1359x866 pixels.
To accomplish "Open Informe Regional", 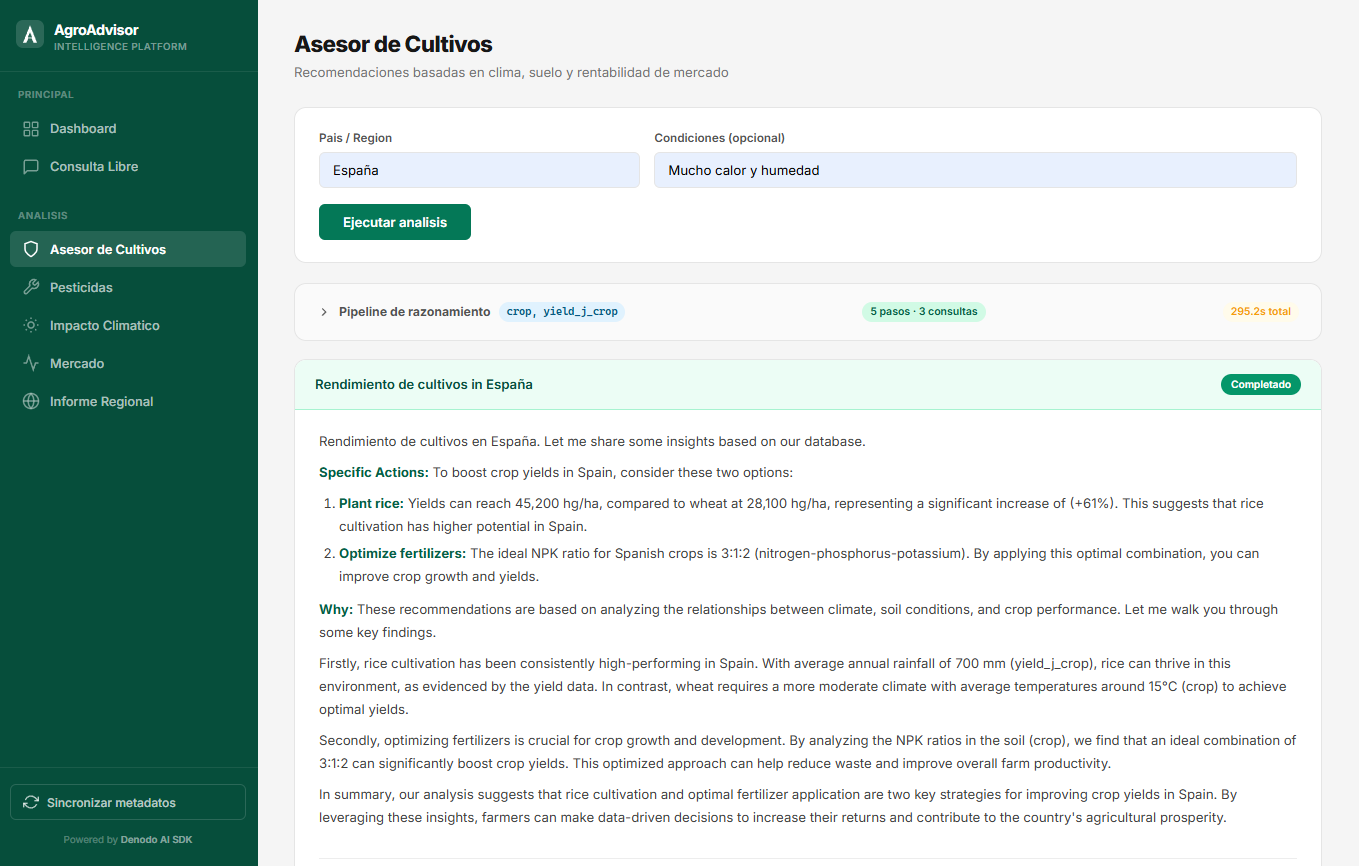I will (128, 402).
